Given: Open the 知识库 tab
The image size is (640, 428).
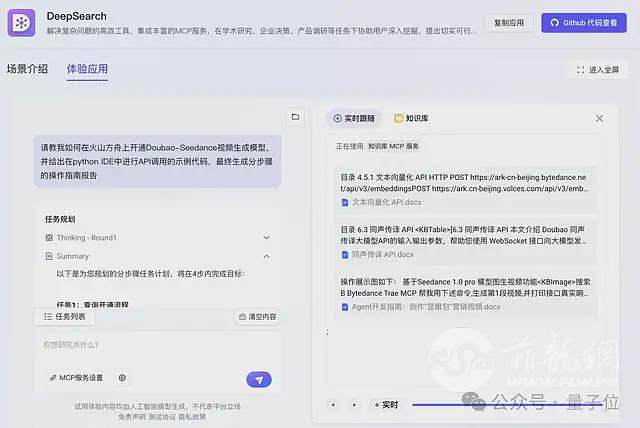Looking at the screenshot, I should coord(411,118).
